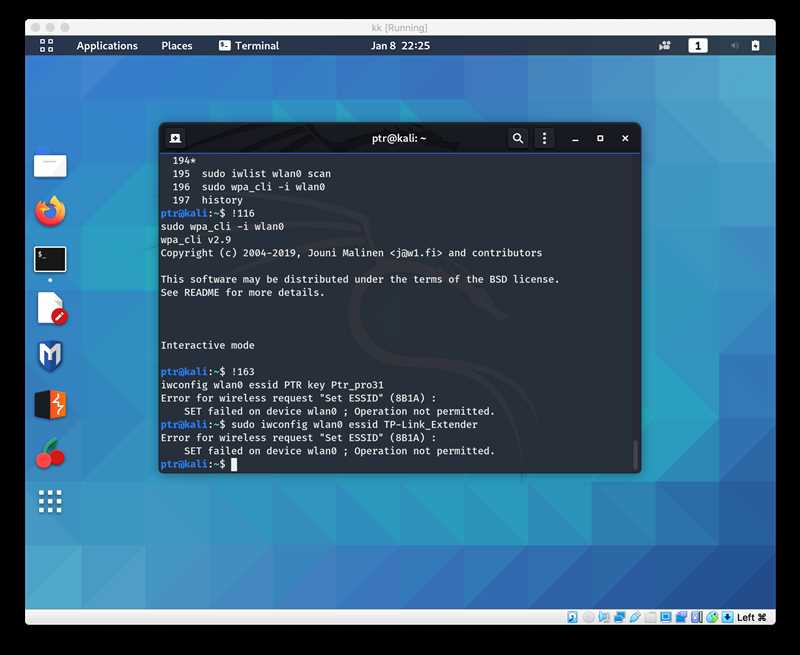
Task: Maximize the ptr@kali terminal window
Action: [600, 138]
